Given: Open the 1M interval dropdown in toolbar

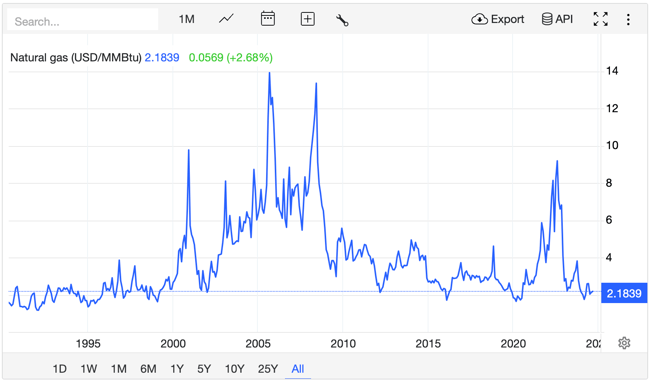Looking at the screenshot, I should click(187, 19).
